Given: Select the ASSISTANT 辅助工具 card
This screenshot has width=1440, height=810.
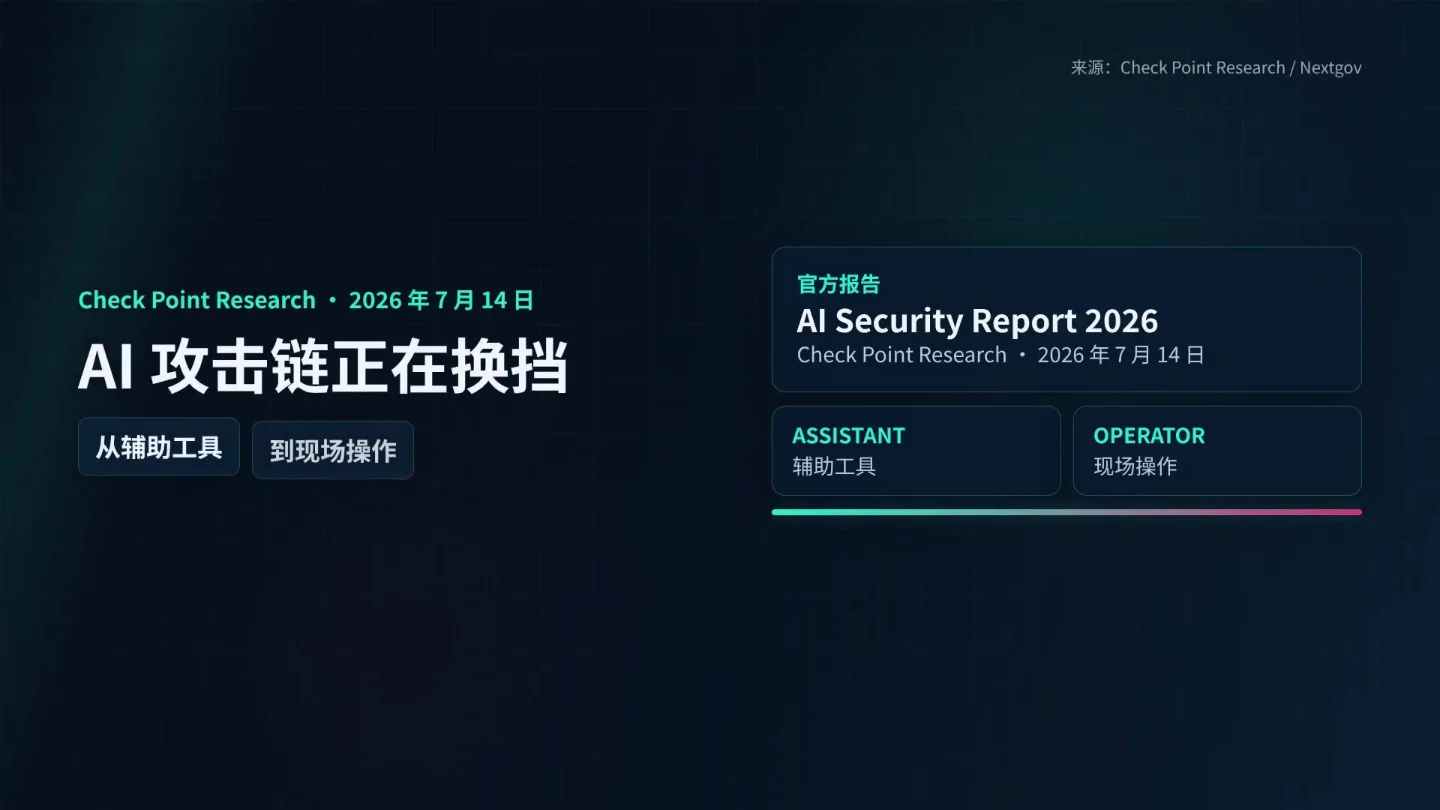Looking at the screenshot, I should click(x=916, y=451).
